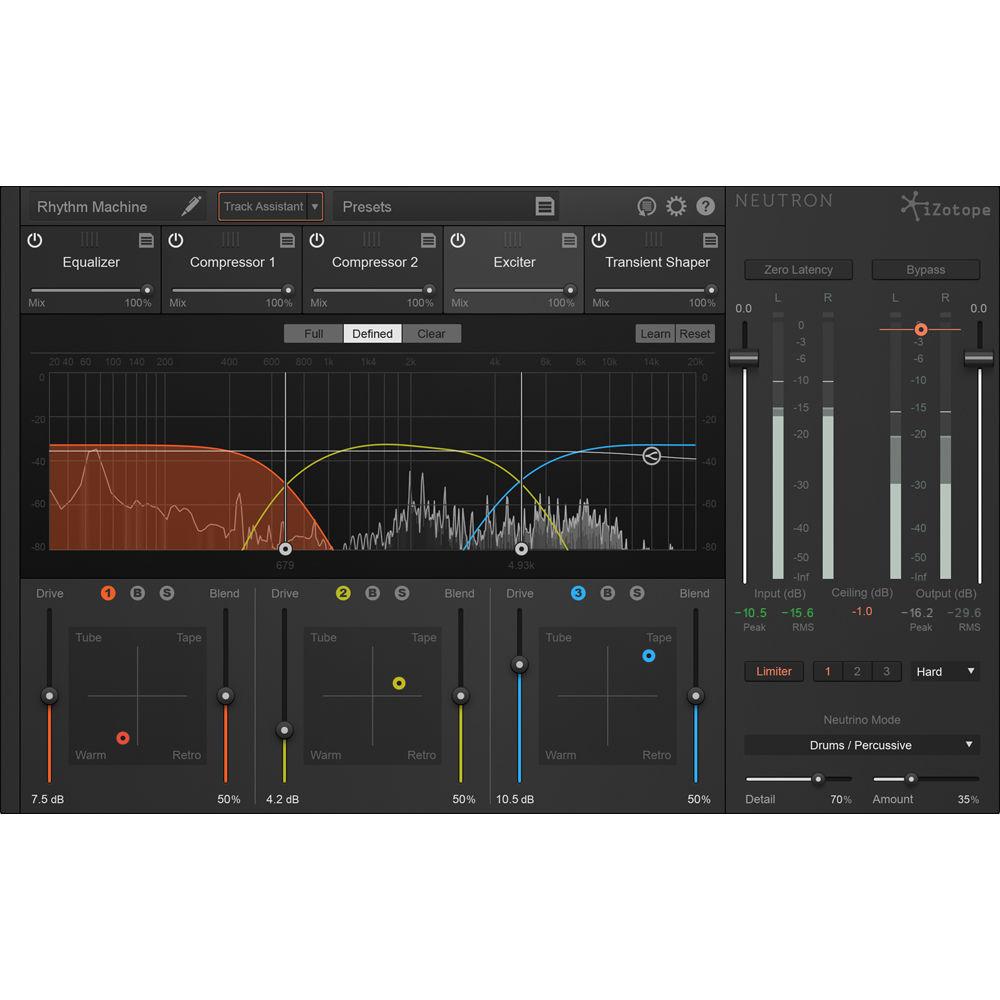Viewport: 1000px width, 1000px height.
Task: Bypass band 2 using its B button
Action: point(372,593)
